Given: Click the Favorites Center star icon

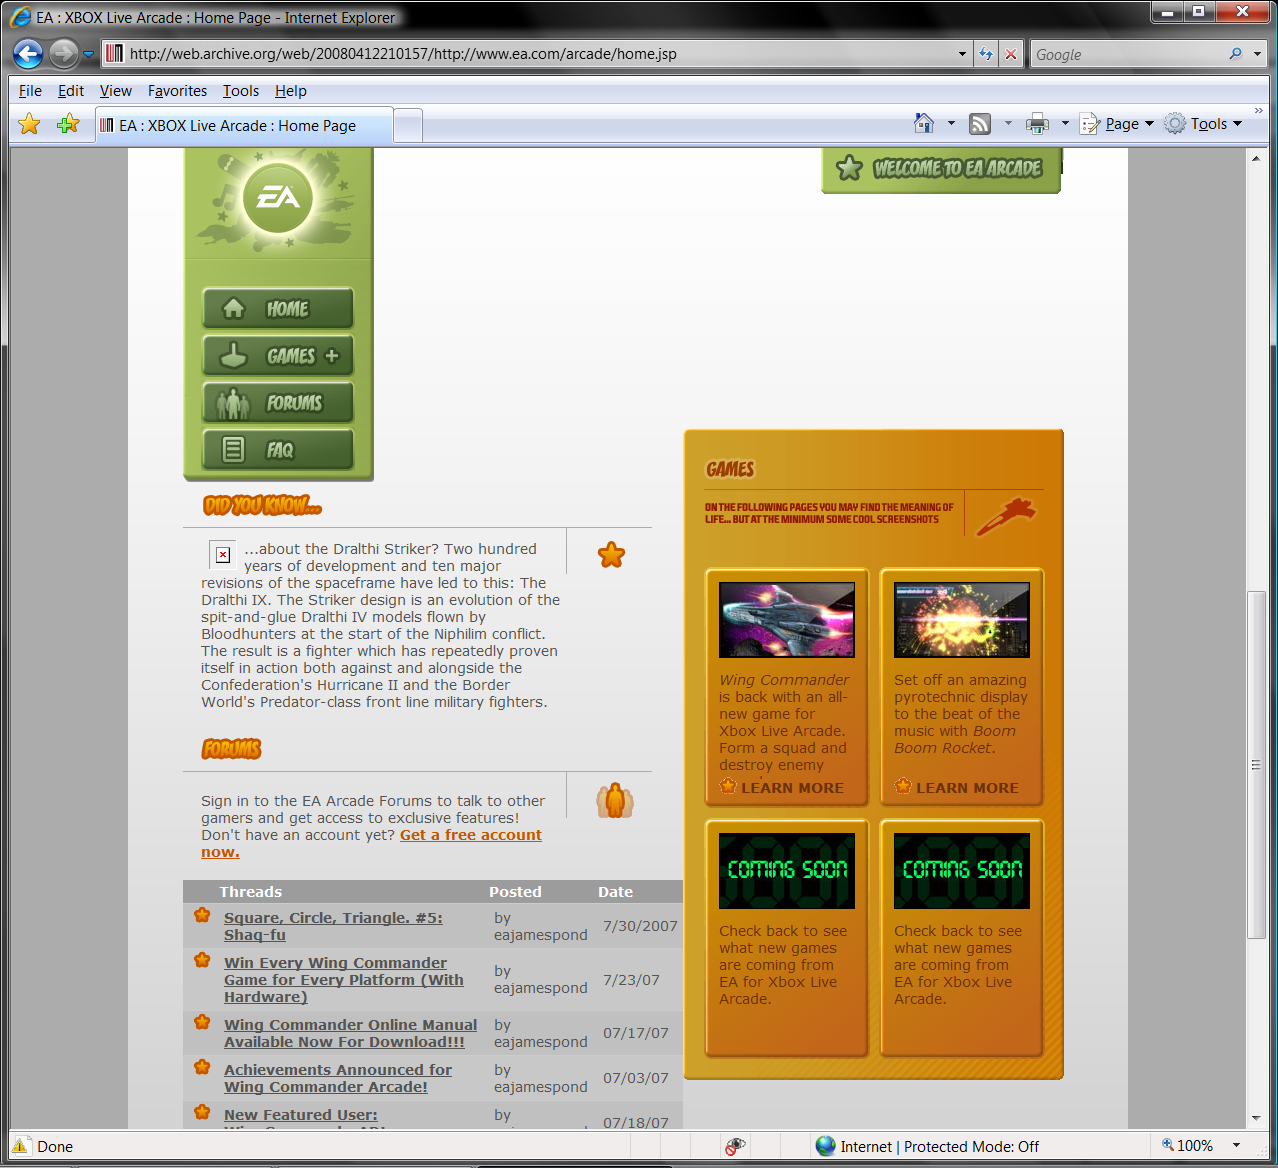Looking at the screenshot, I should [30, 124].
